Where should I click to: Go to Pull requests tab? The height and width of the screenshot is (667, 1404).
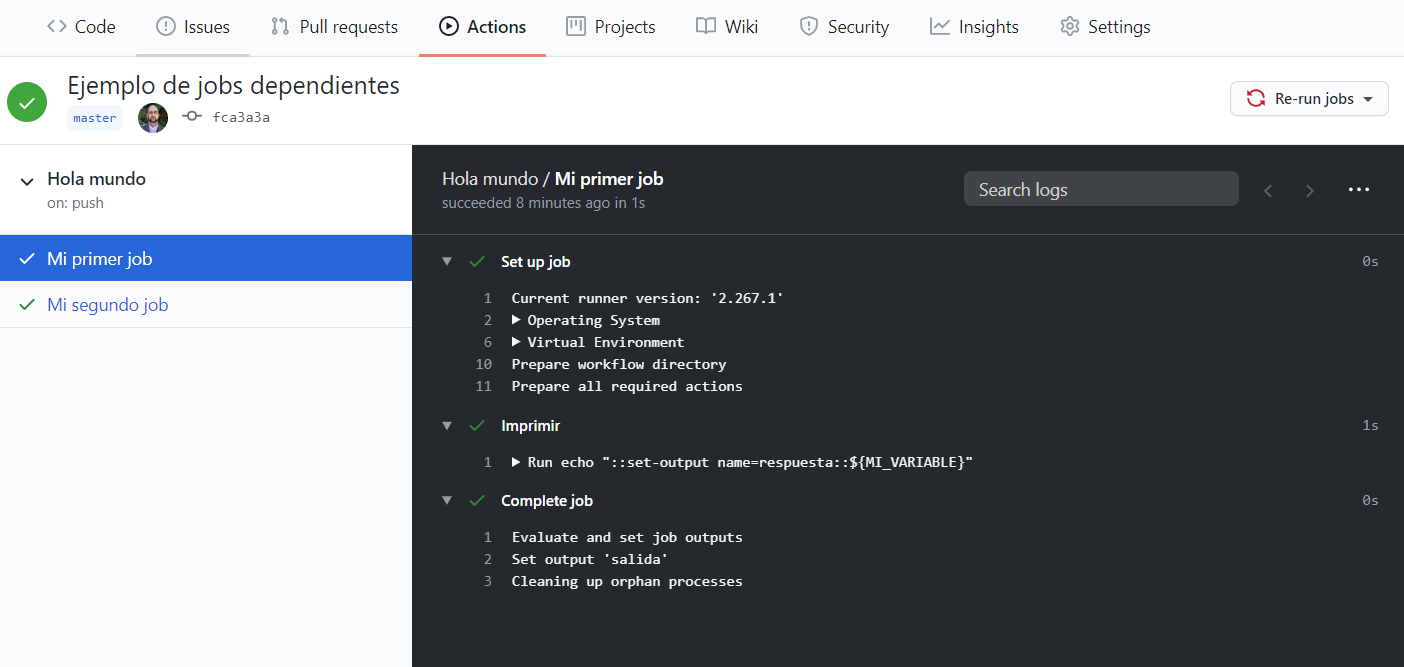click(x=334, y=27)
